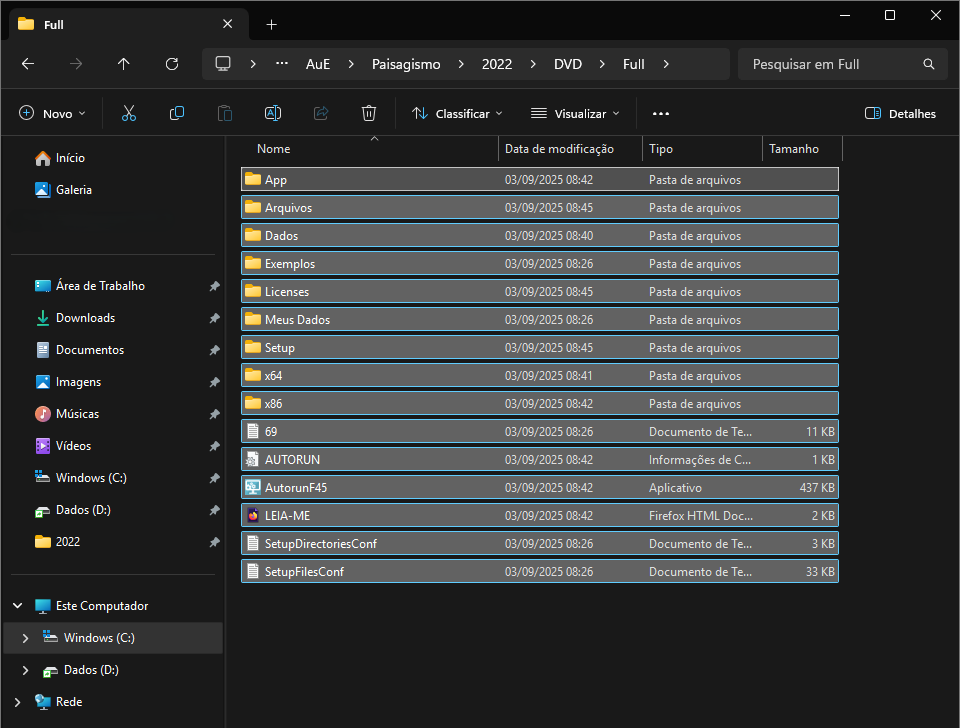This screenshot has height=728, width=960.
Task: Click the Rename icon in toolbar
Action: [x=273, y=114]
